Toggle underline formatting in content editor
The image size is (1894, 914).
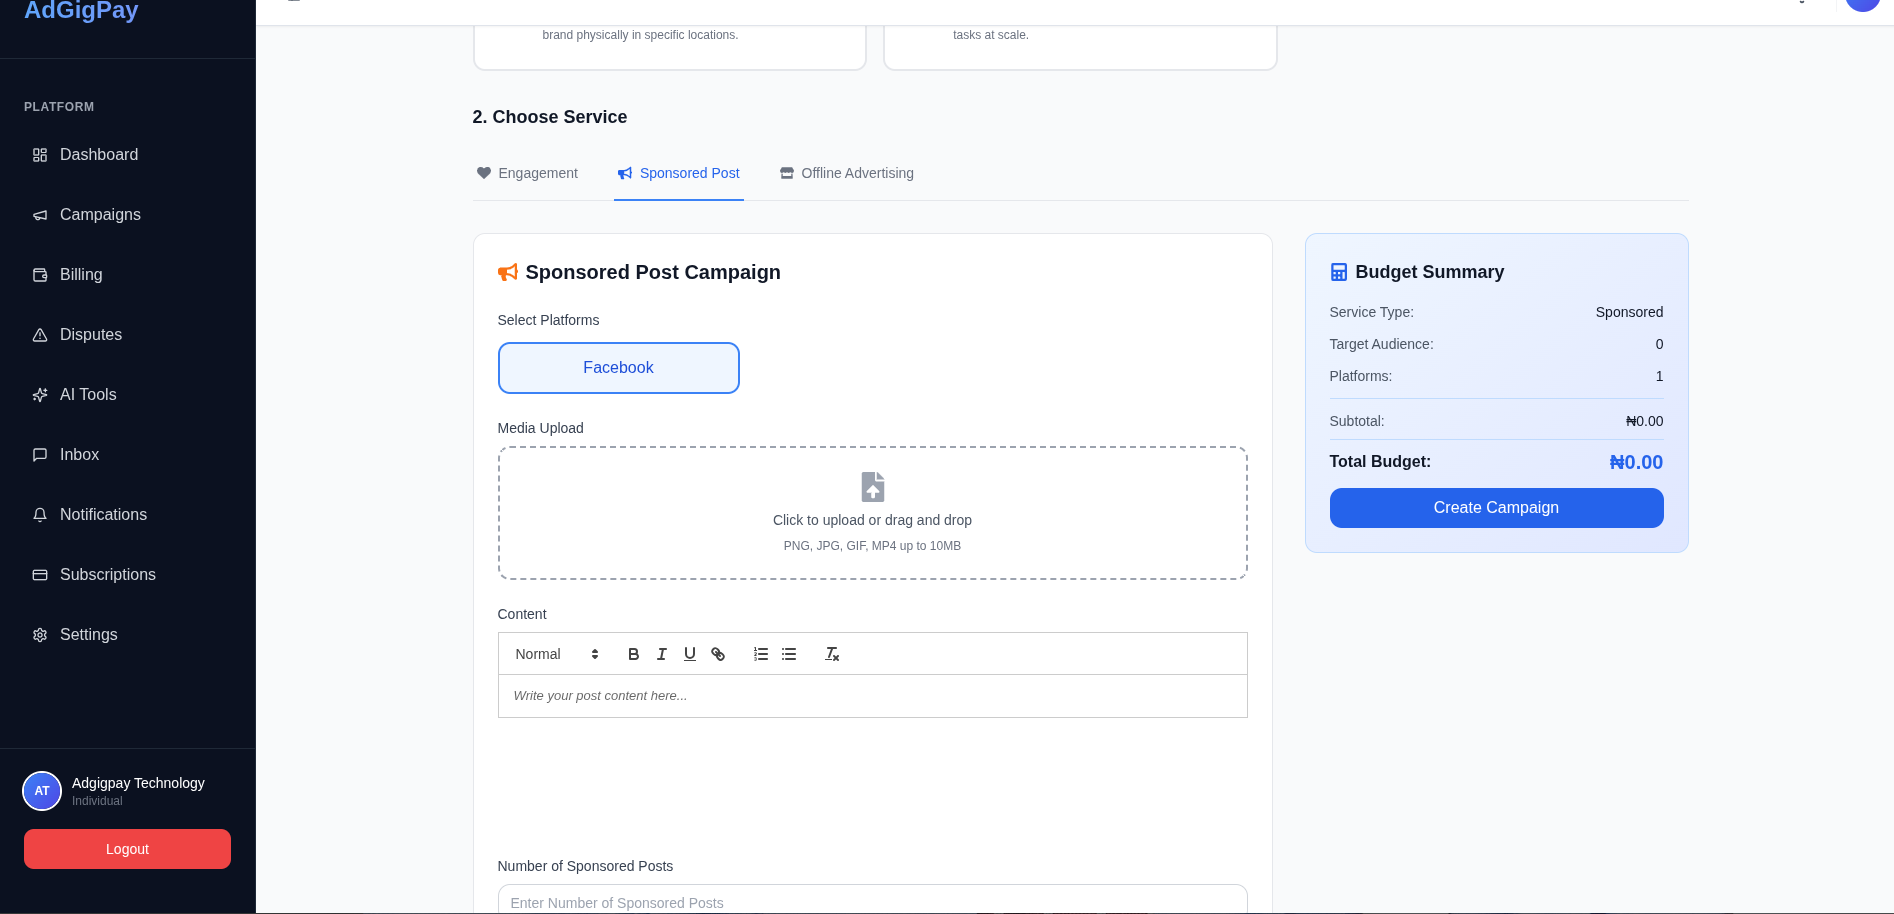[x=689, y=654]
